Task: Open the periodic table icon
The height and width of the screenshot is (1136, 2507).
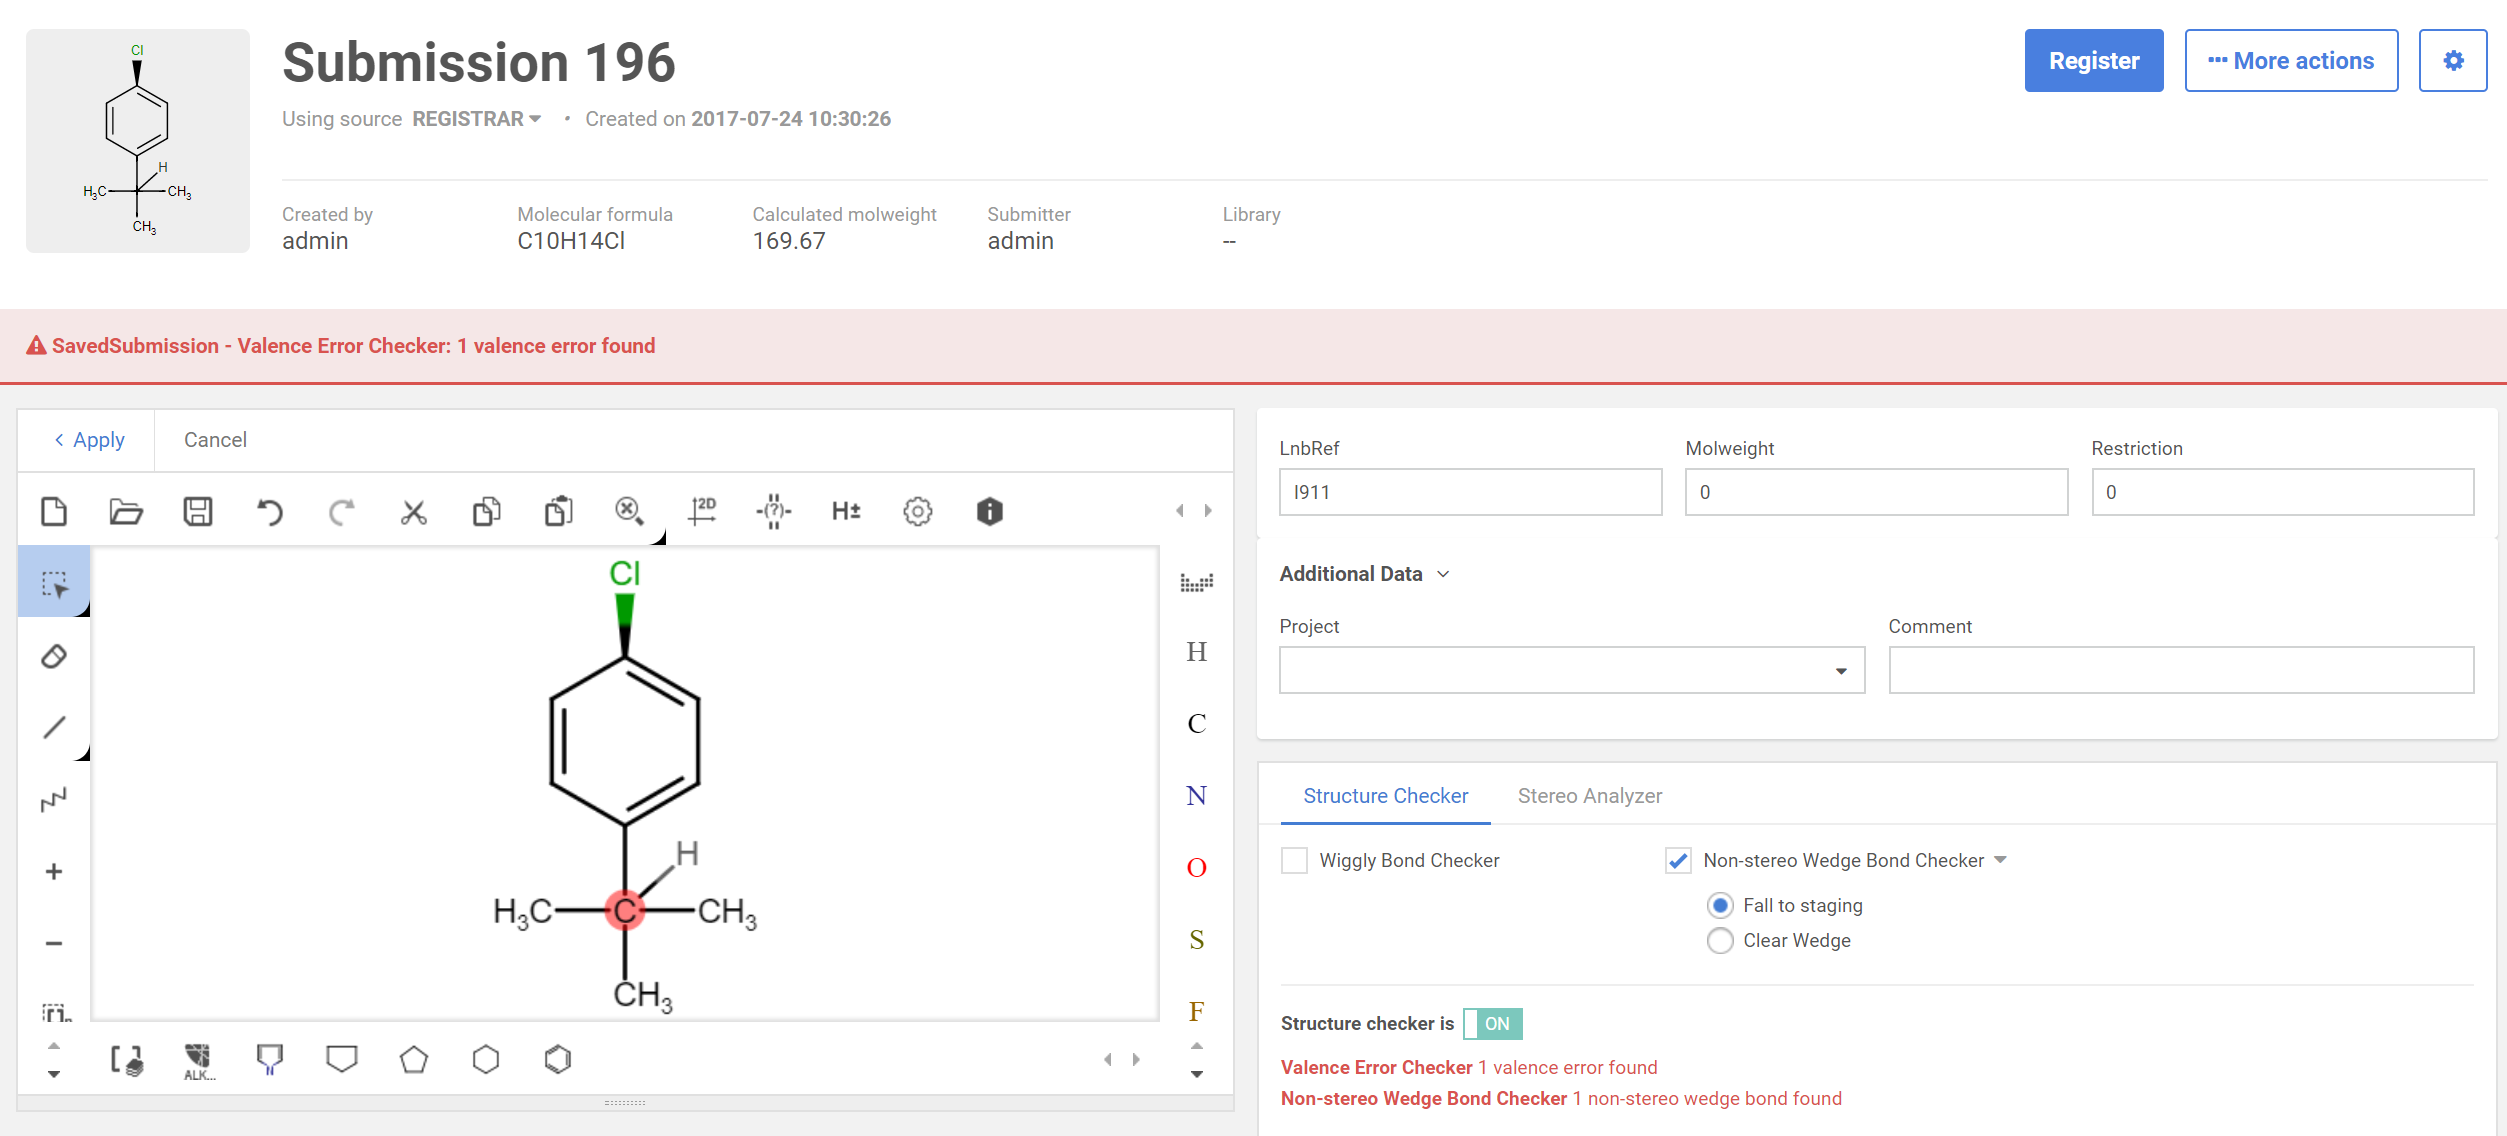Action: [x=1196, y=582]
